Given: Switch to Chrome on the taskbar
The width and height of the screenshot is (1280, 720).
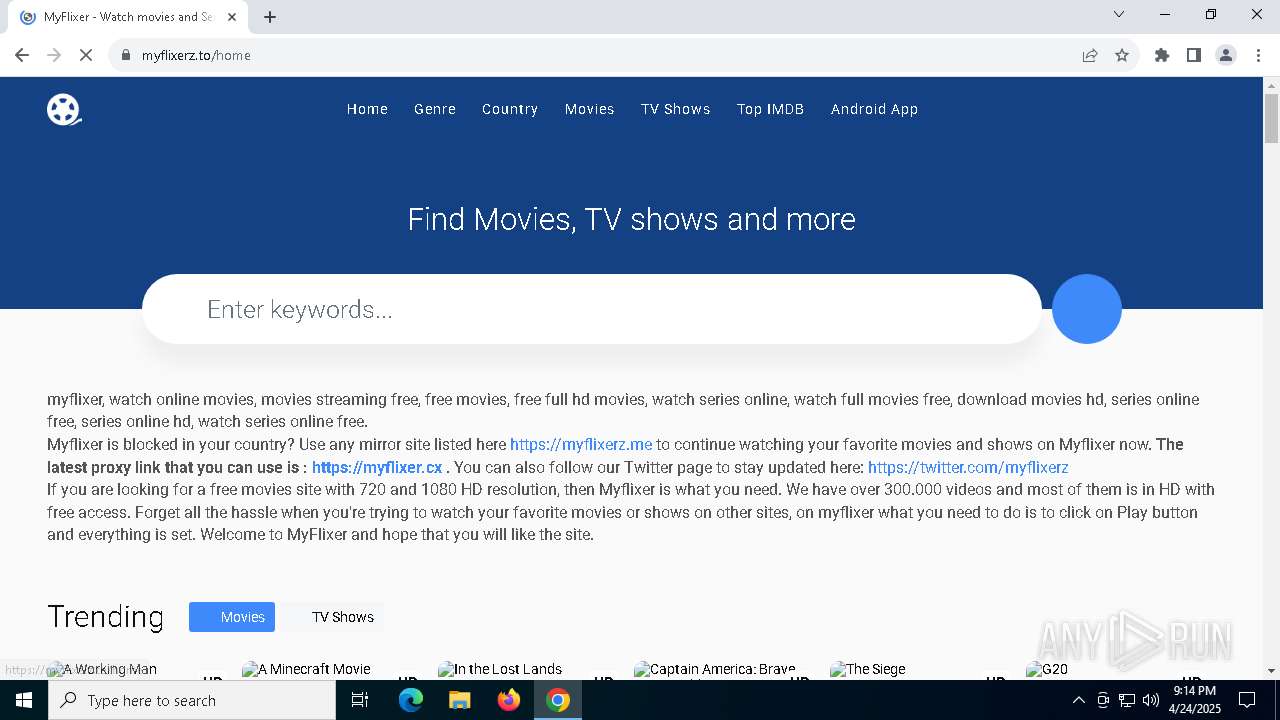Looking at the screenshot, I should pyautogui.click(x=558, y=700).
